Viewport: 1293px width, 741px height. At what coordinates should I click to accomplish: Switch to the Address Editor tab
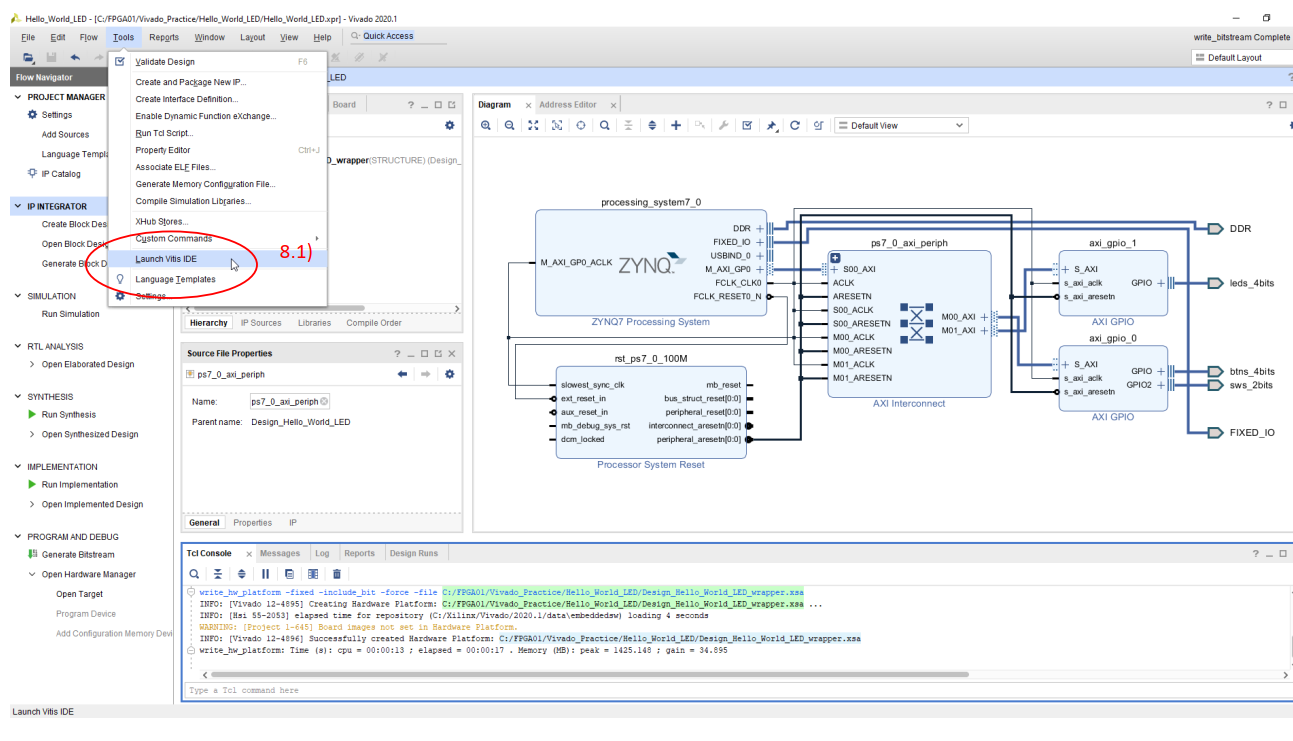(568, 104)
